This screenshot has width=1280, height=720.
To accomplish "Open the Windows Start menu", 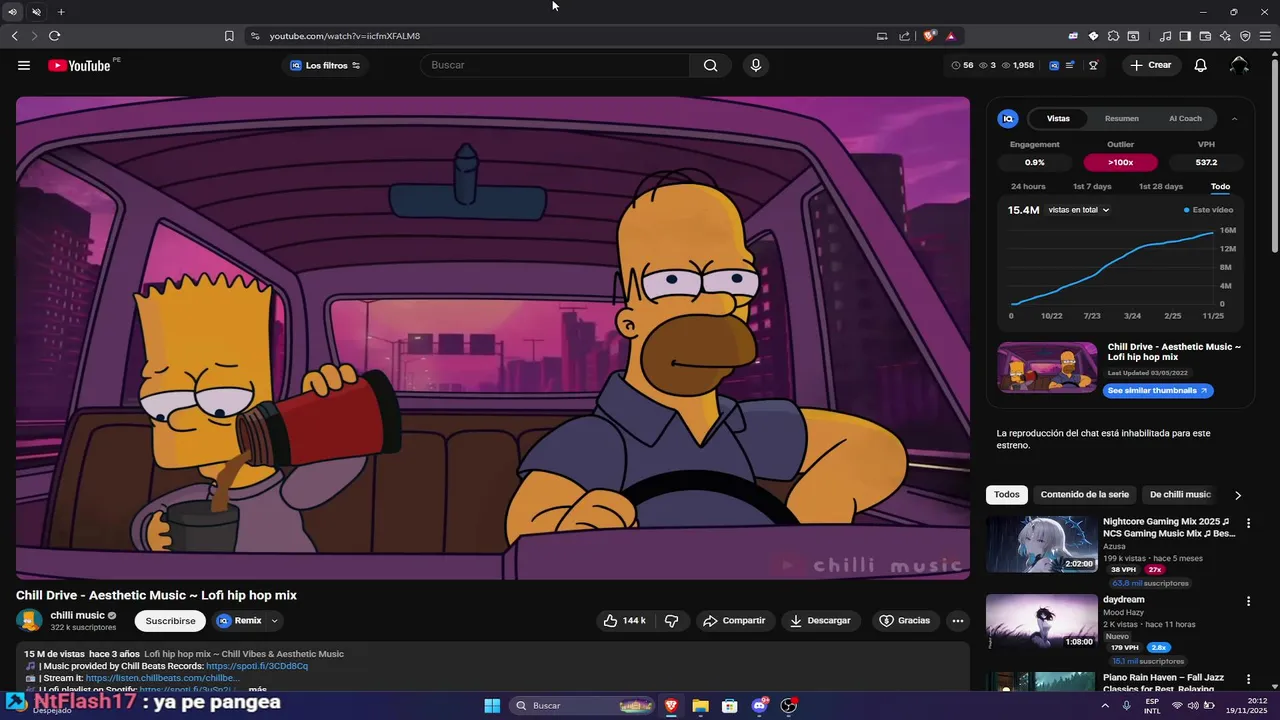I will tap(492, 705).
